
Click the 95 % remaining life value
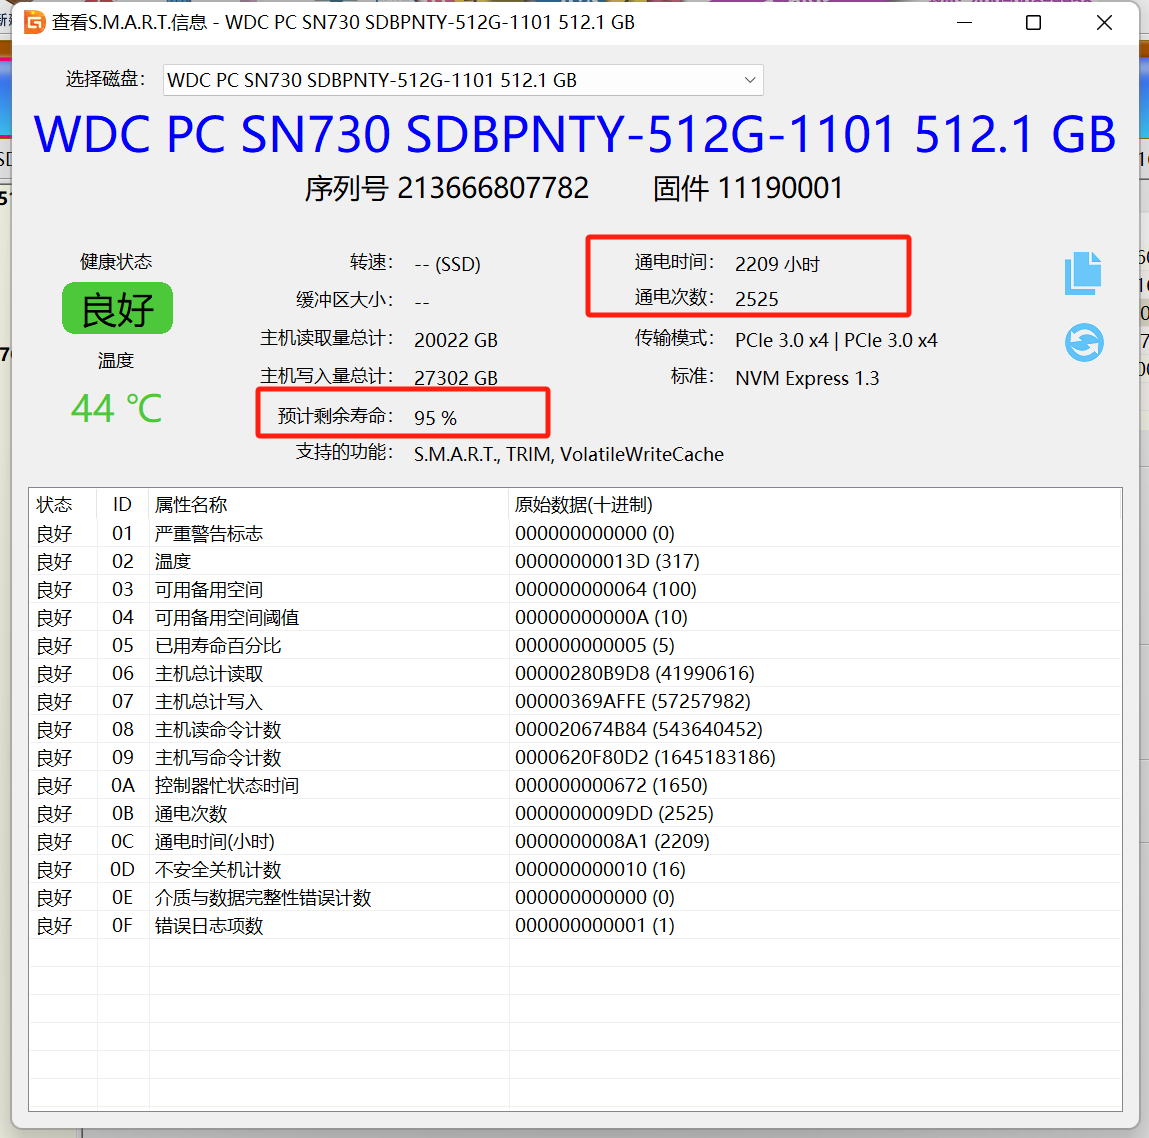435,418
